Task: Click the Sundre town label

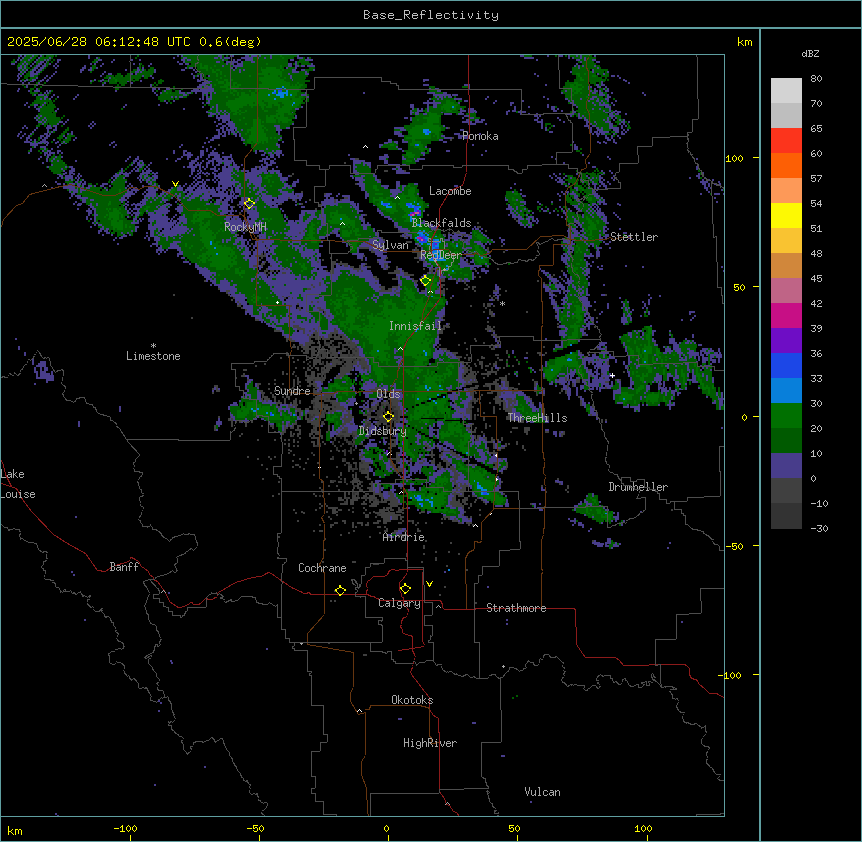Action: [292, 391]
